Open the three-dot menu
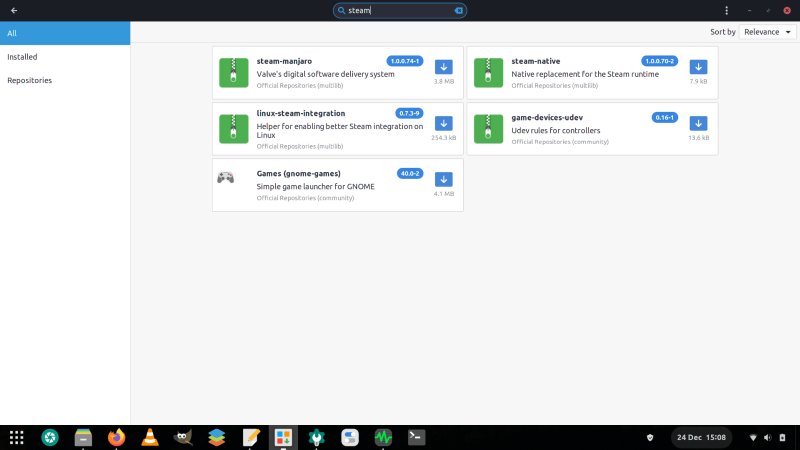This screenshot has height=450, width=800. tap(727, 10)
